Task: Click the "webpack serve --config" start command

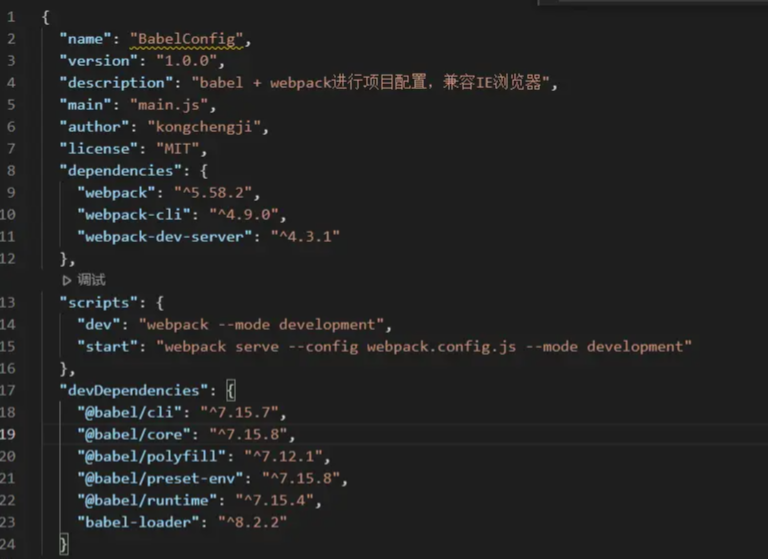Action: pyautogui.click(x=424, y=346)
